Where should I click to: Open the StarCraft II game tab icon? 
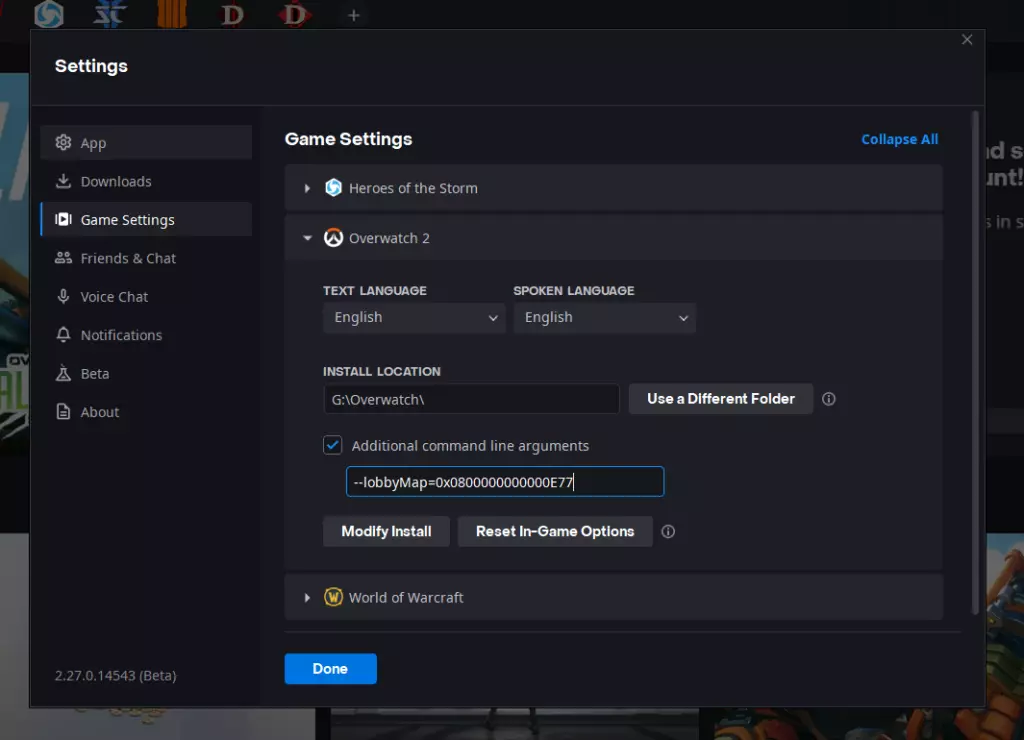(x=109, y=14)
